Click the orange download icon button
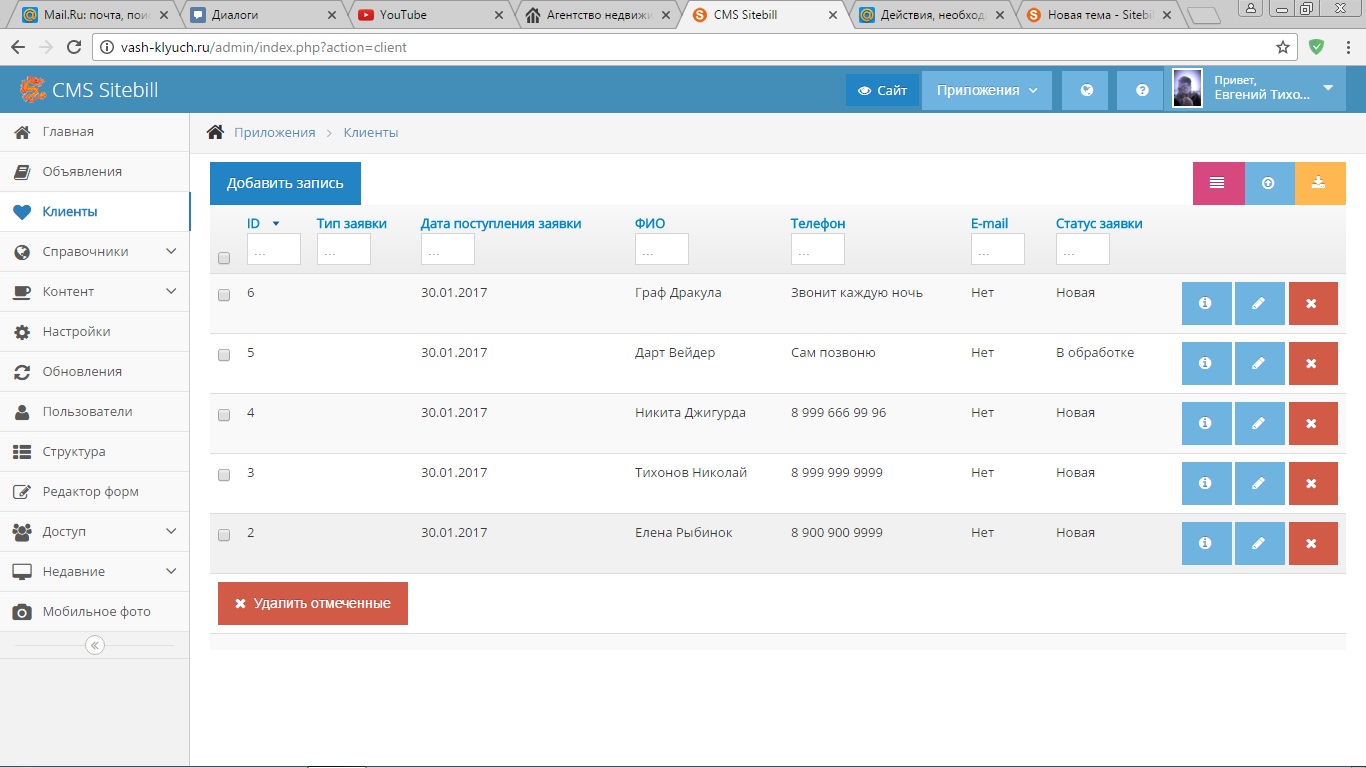The height and width of the screenshot is (768, 1366). (x=1319, y=183)
